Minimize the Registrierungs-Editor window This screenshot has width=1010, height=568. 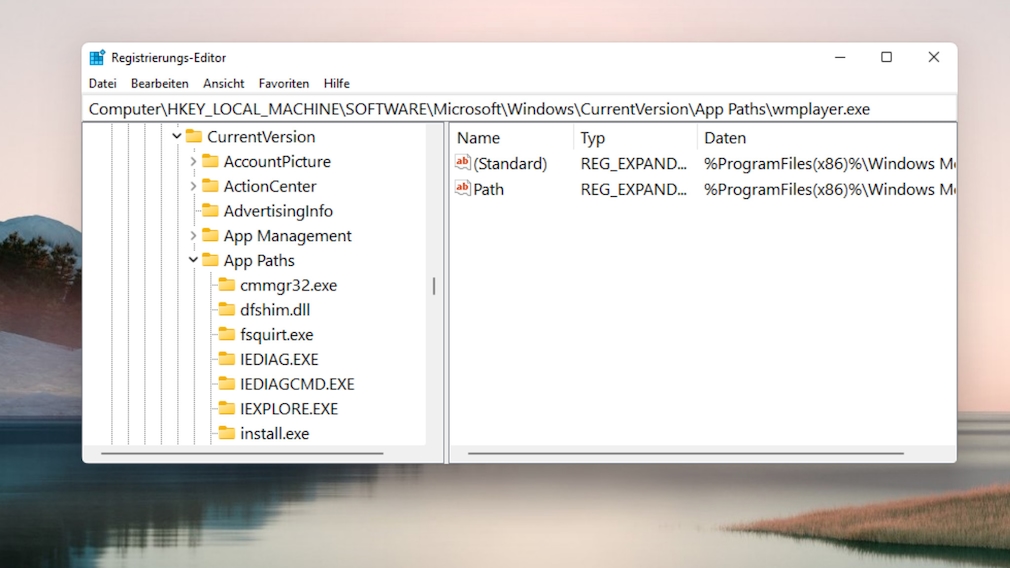840,57
